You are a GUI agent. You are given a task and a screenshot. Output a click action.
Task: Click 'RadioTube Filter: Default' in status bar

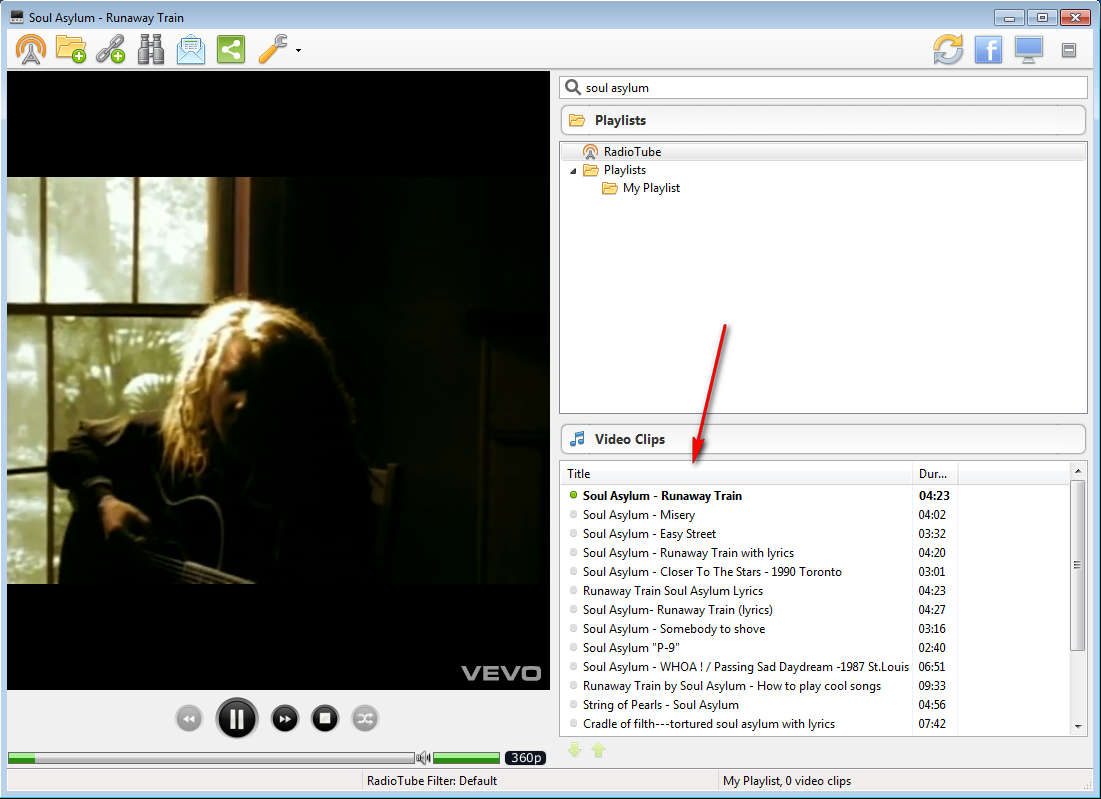432,781
